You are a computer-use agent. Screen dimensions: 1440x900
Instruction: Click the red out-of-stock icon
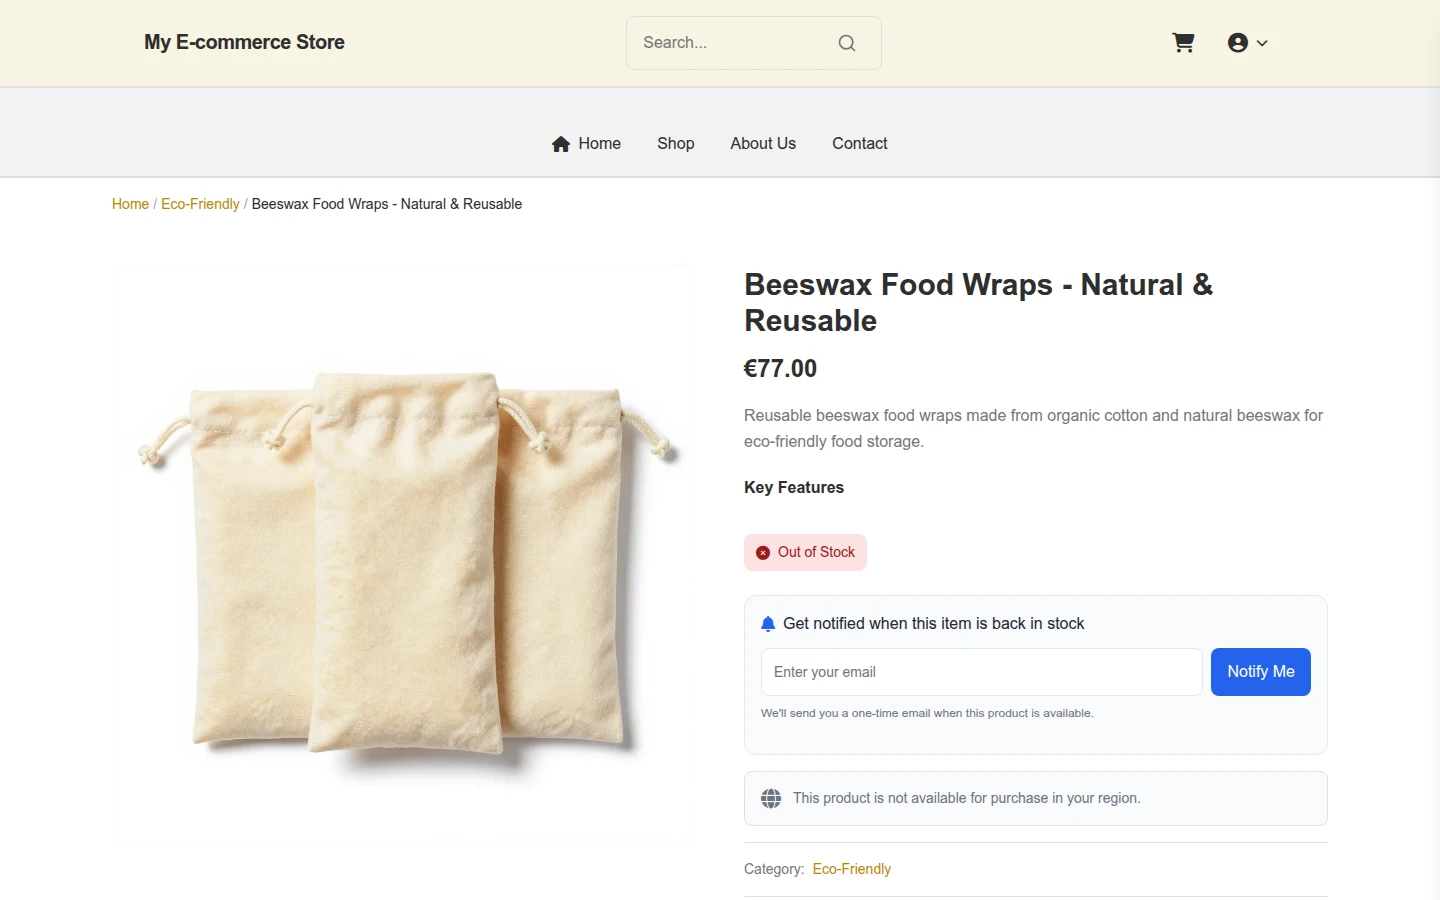point(763,553)
